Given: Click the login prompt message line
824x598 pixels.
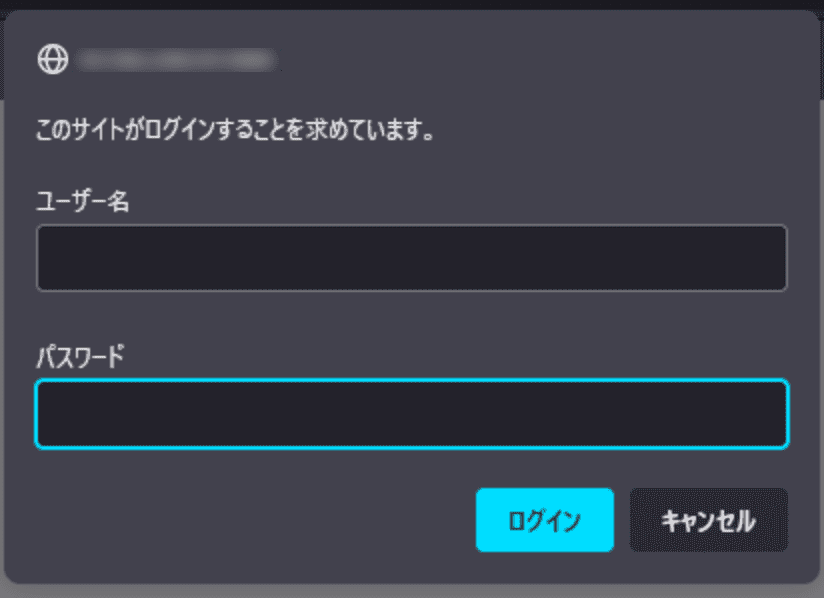Looking at the screenshot, I should tap(235, 131).
